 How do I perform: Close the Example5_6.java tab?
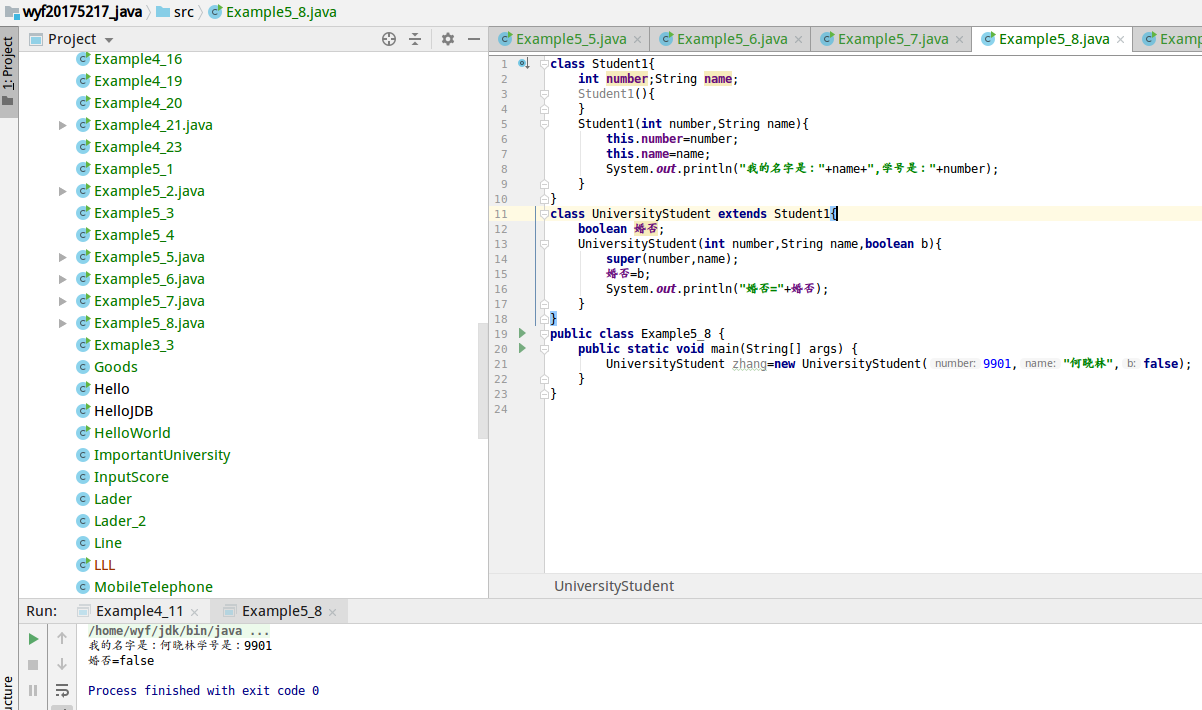[799, 40]
